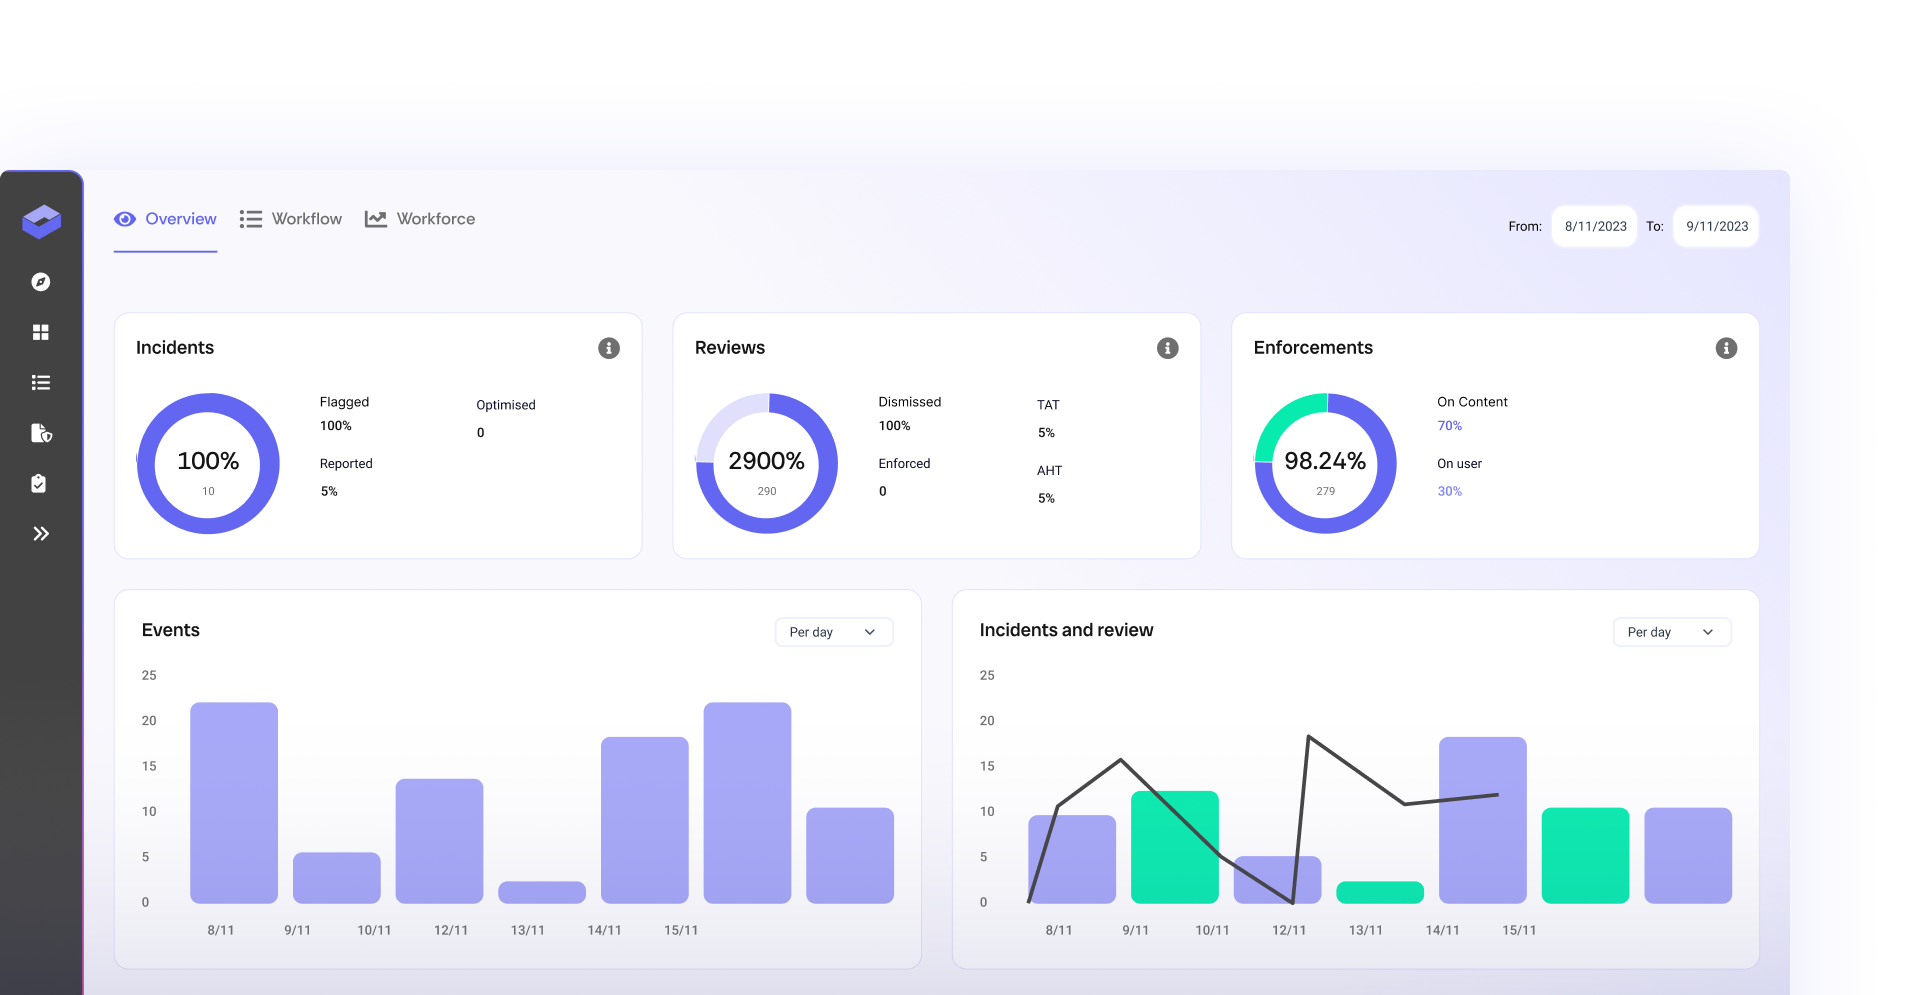Click the Enforcements 98.24% donut chart
Screen dimensions: 1920x995
(1325, 464)
